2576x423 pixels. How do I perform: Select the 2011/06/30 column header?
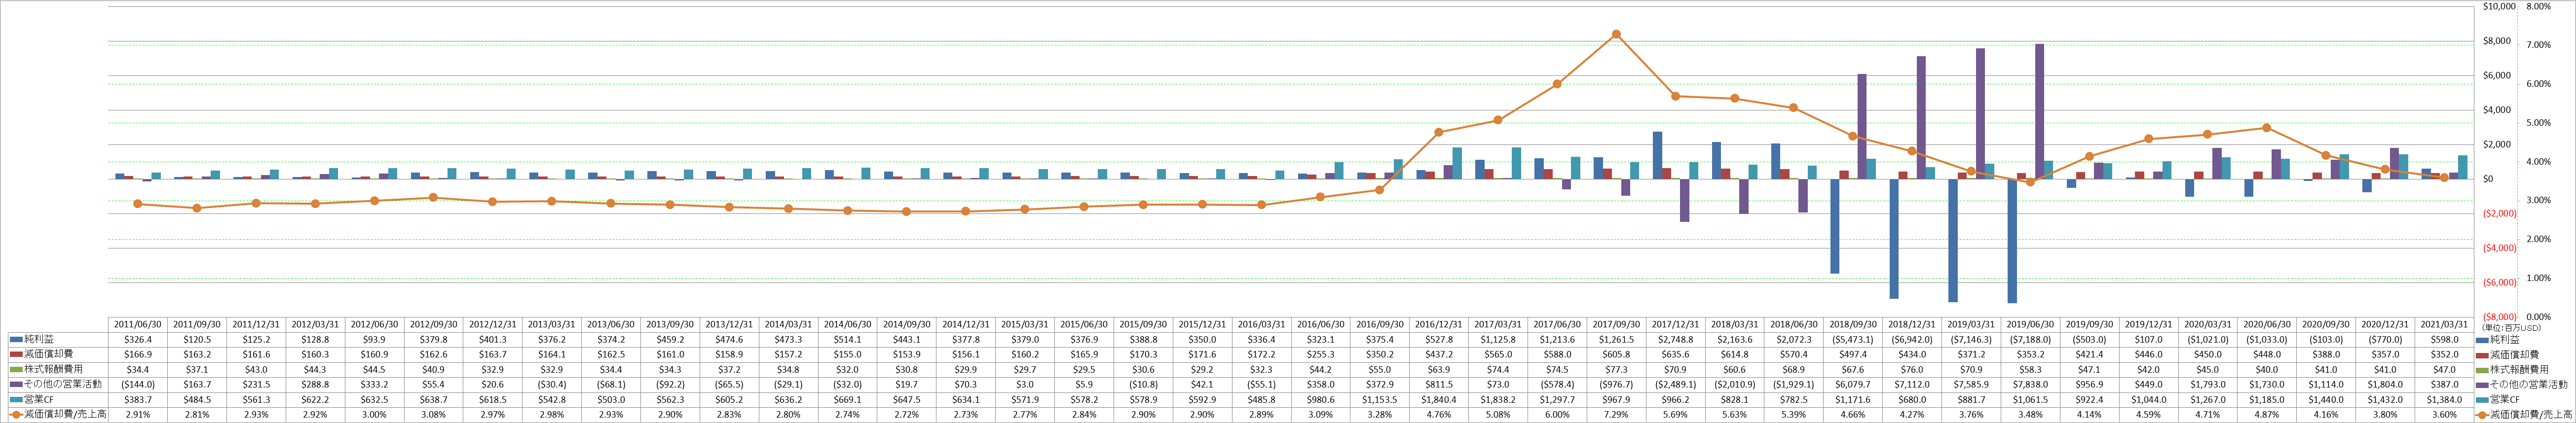pos(137,325)
